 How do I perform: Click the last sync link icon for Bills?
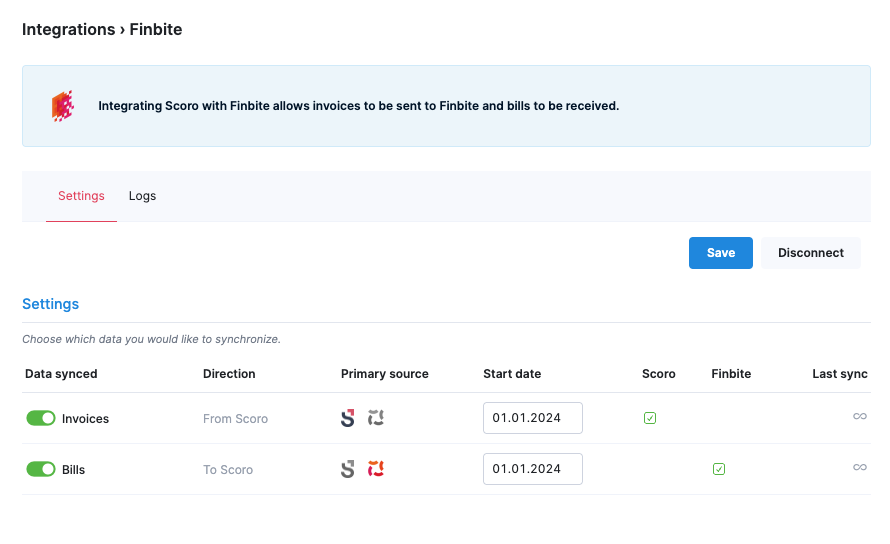coord(860,467)
